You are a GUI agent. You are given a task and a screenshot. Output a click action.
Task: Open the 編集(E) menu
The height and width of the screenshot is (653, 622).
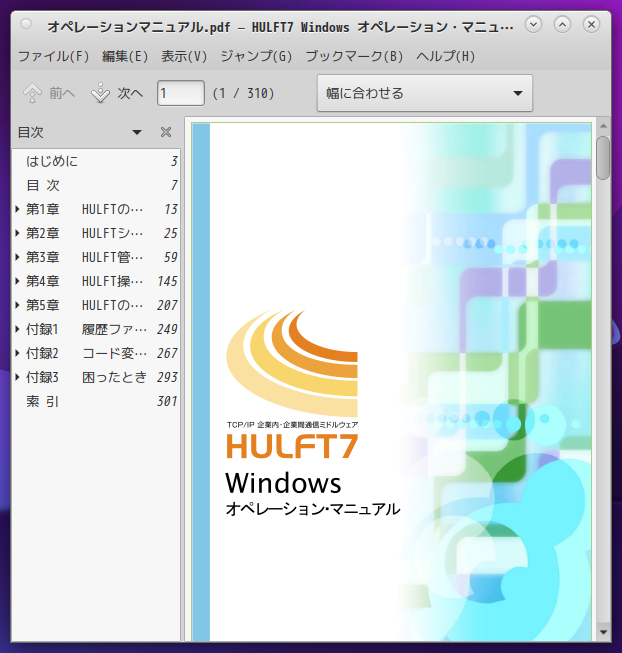(125, 56)
